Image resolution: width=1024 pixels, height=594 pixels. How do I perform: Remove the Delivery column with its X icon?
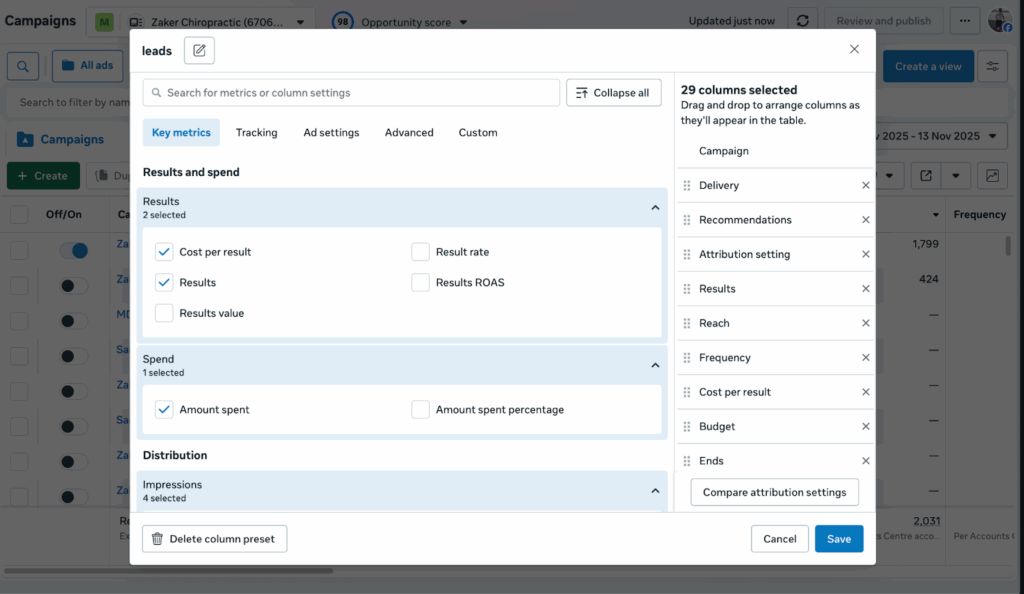pos(865,186)
